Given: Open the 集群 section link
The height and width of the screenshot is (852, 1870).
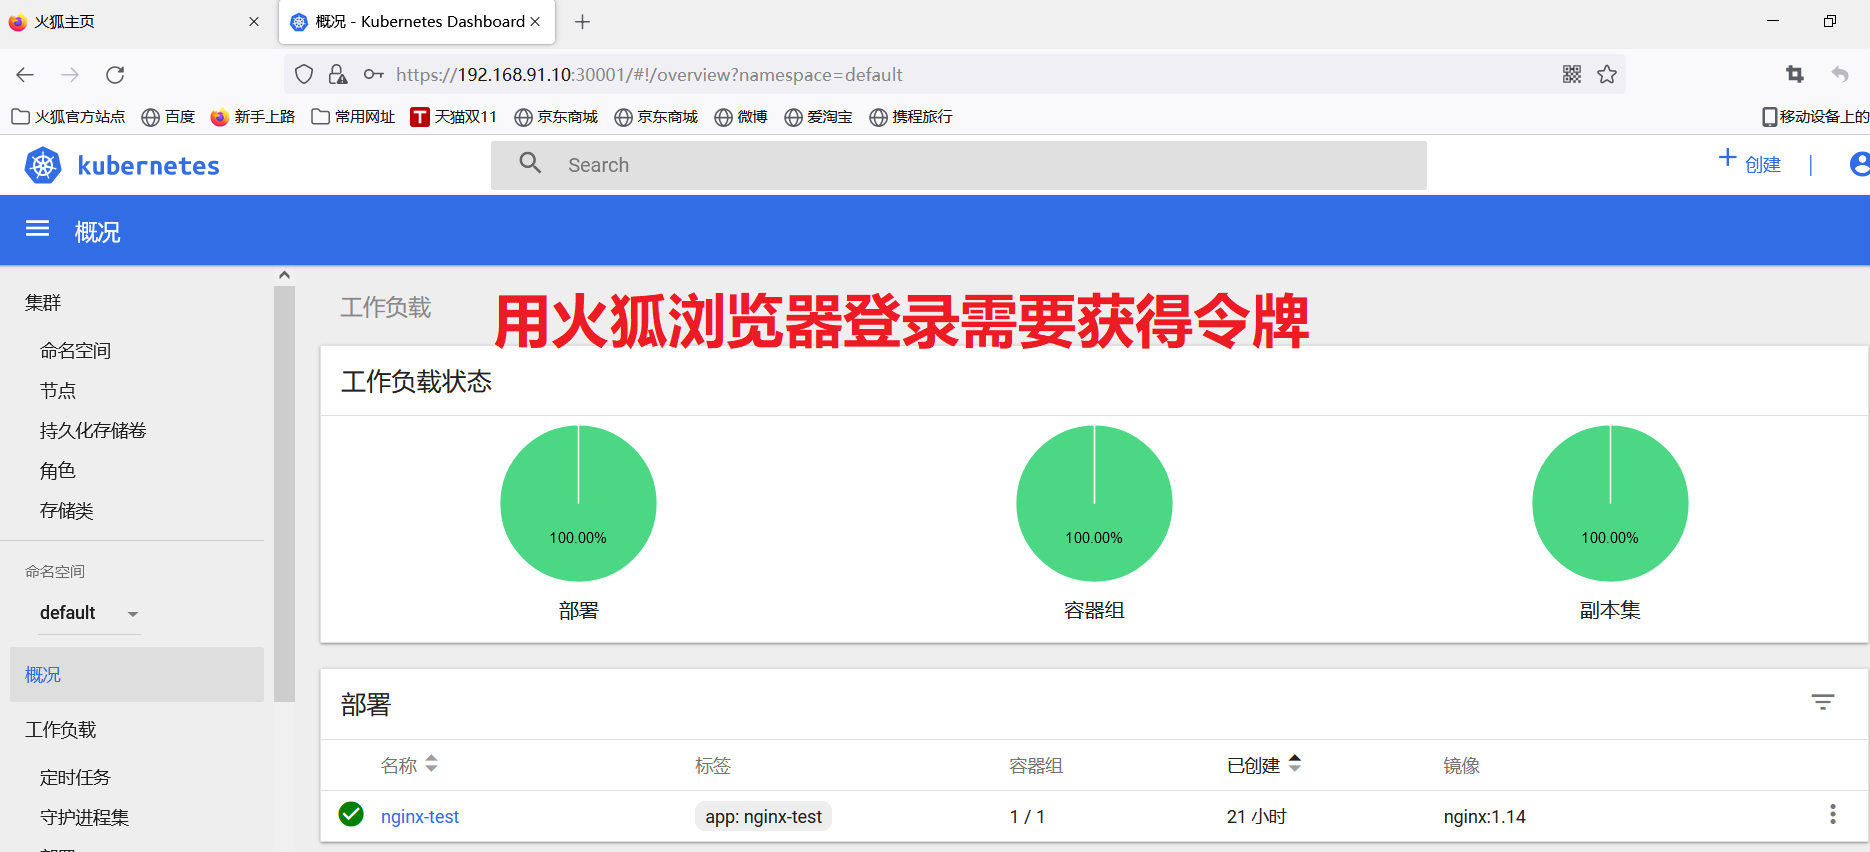Looking at the screenshot, I should click(x=43, y=303).
